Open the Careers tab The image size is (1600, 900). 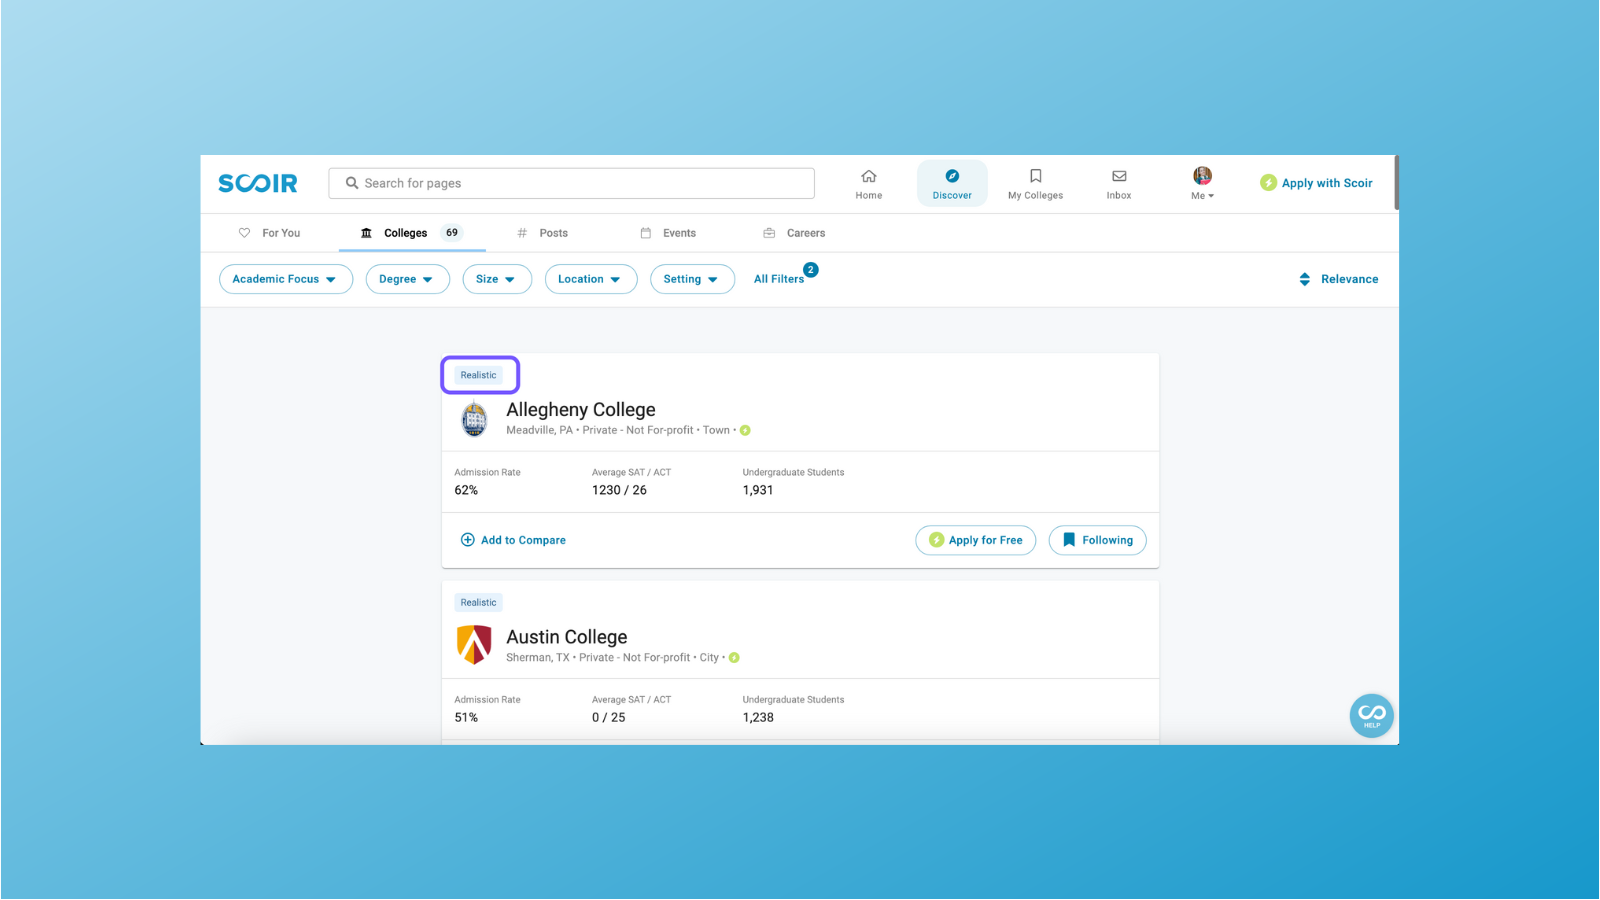point(794,232)
